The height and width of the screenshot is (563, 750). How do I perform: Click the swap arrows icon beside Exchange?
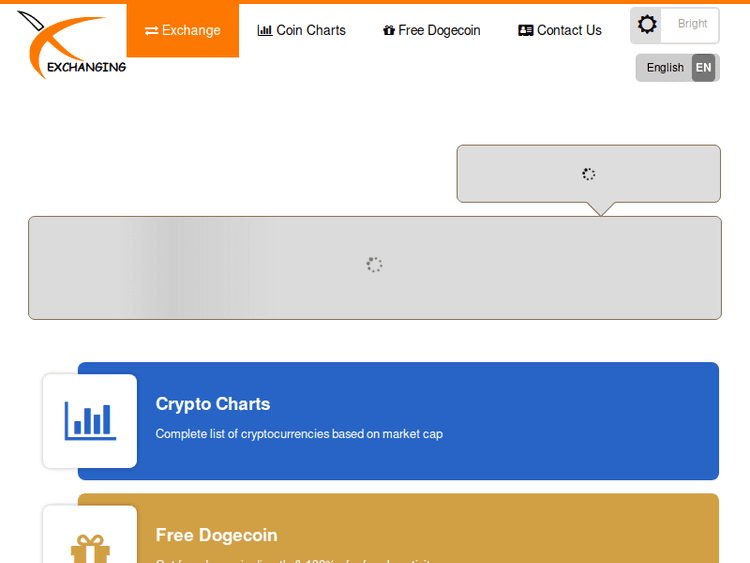pyautogui.click(x=151, y=31)
